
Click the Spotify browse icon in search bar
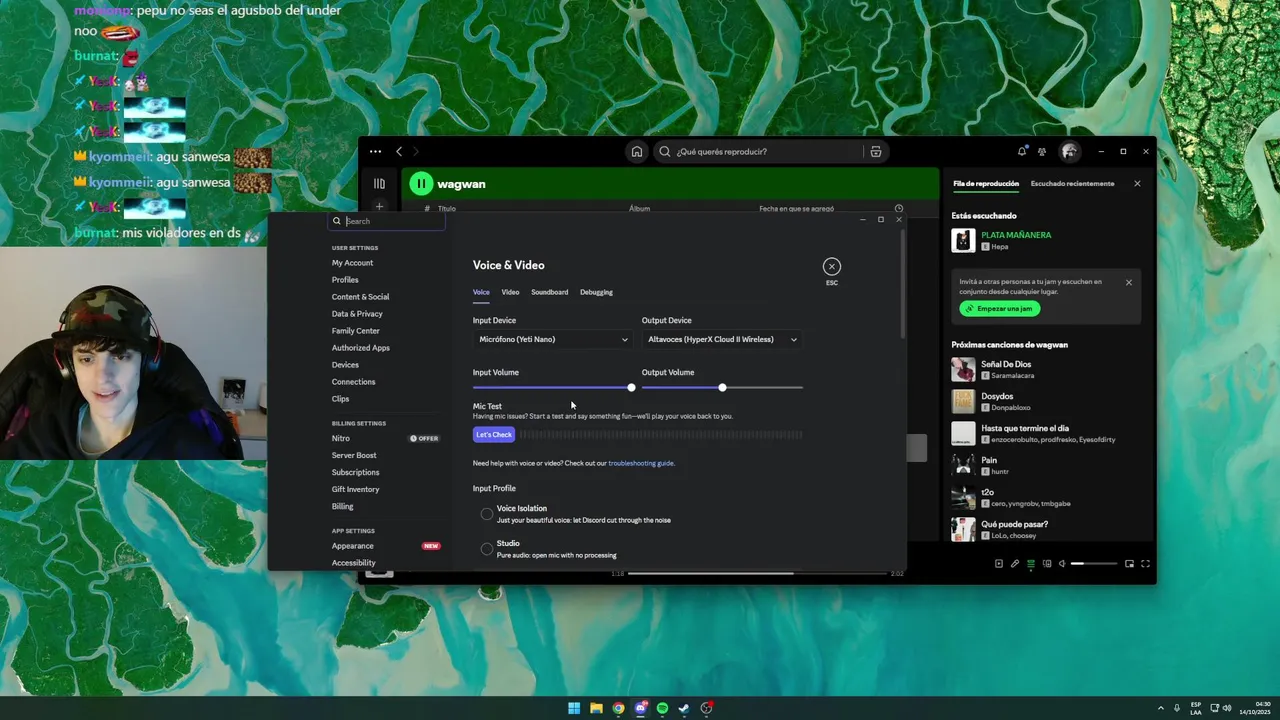(x=876, y=151)
